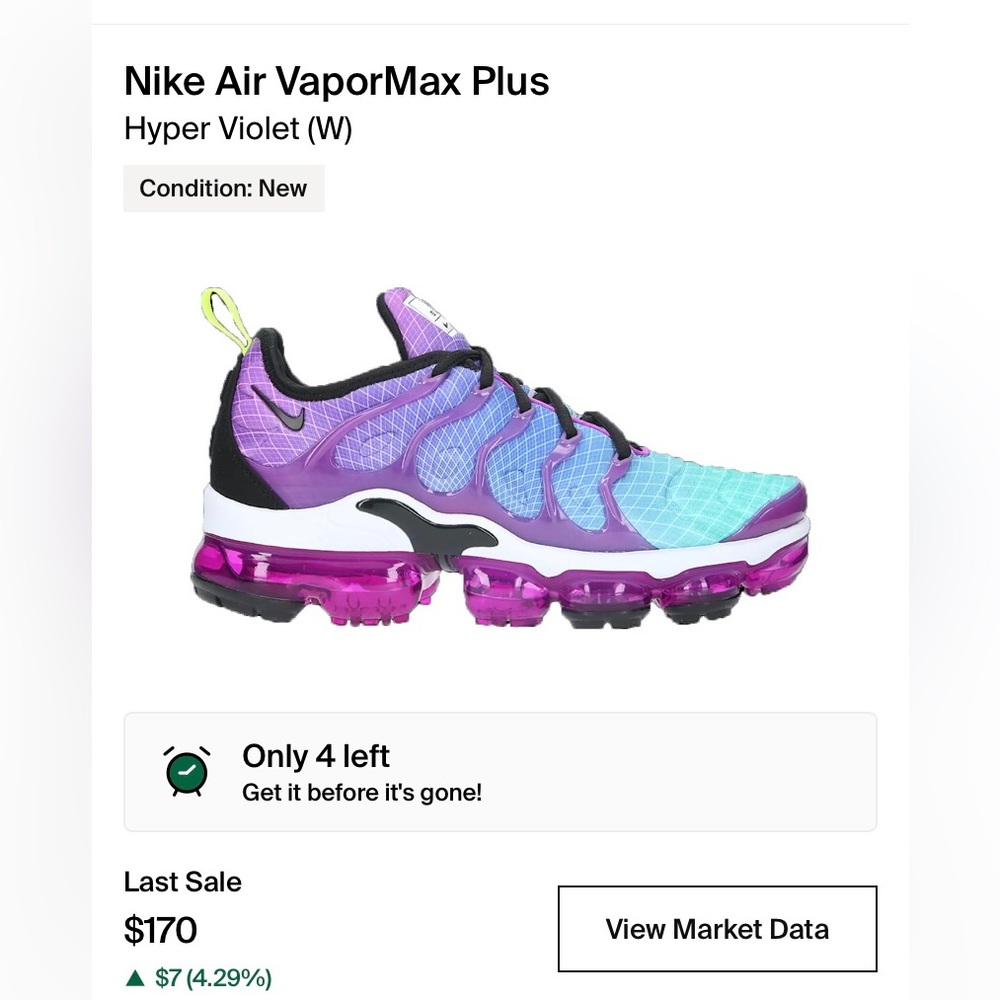Select the 'Get it before it's gone!' text
Viewport: 1000px width, 1000px height.
pyautogui.click(x=362, y=793)
